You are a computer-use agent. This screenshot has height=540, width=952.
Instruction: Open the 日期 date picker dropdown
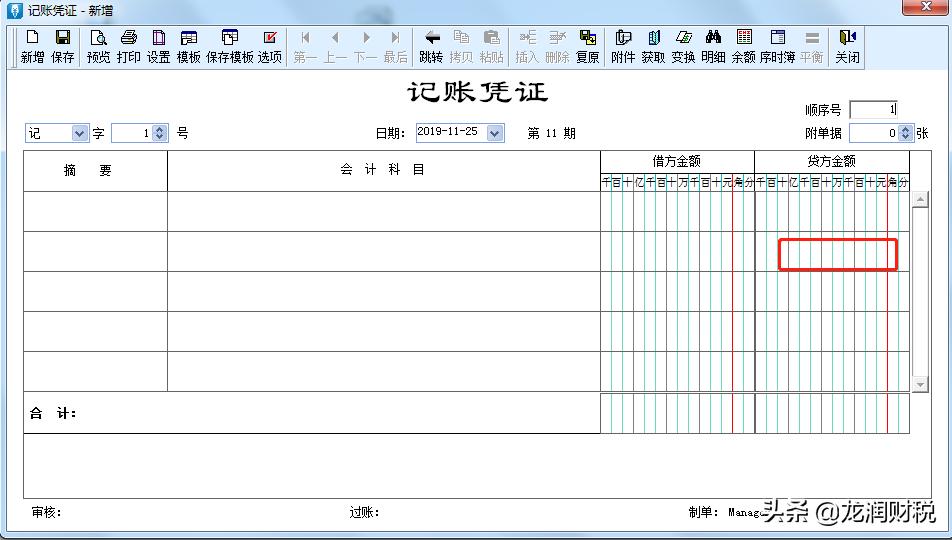pyautogui.click(x=495, y=133)
